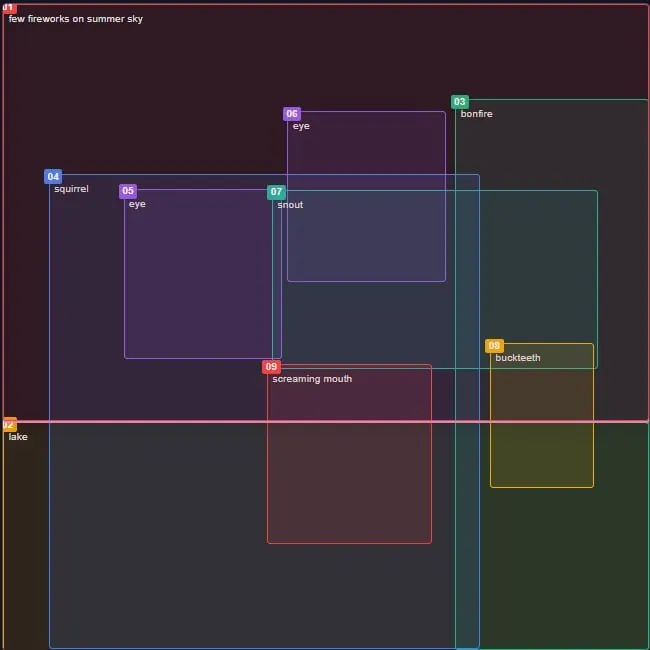Image resolution: width=650 pixels, height=650 pixels.
Task: Select the teal 07 snout badge
Action: (x=276, y=192)
